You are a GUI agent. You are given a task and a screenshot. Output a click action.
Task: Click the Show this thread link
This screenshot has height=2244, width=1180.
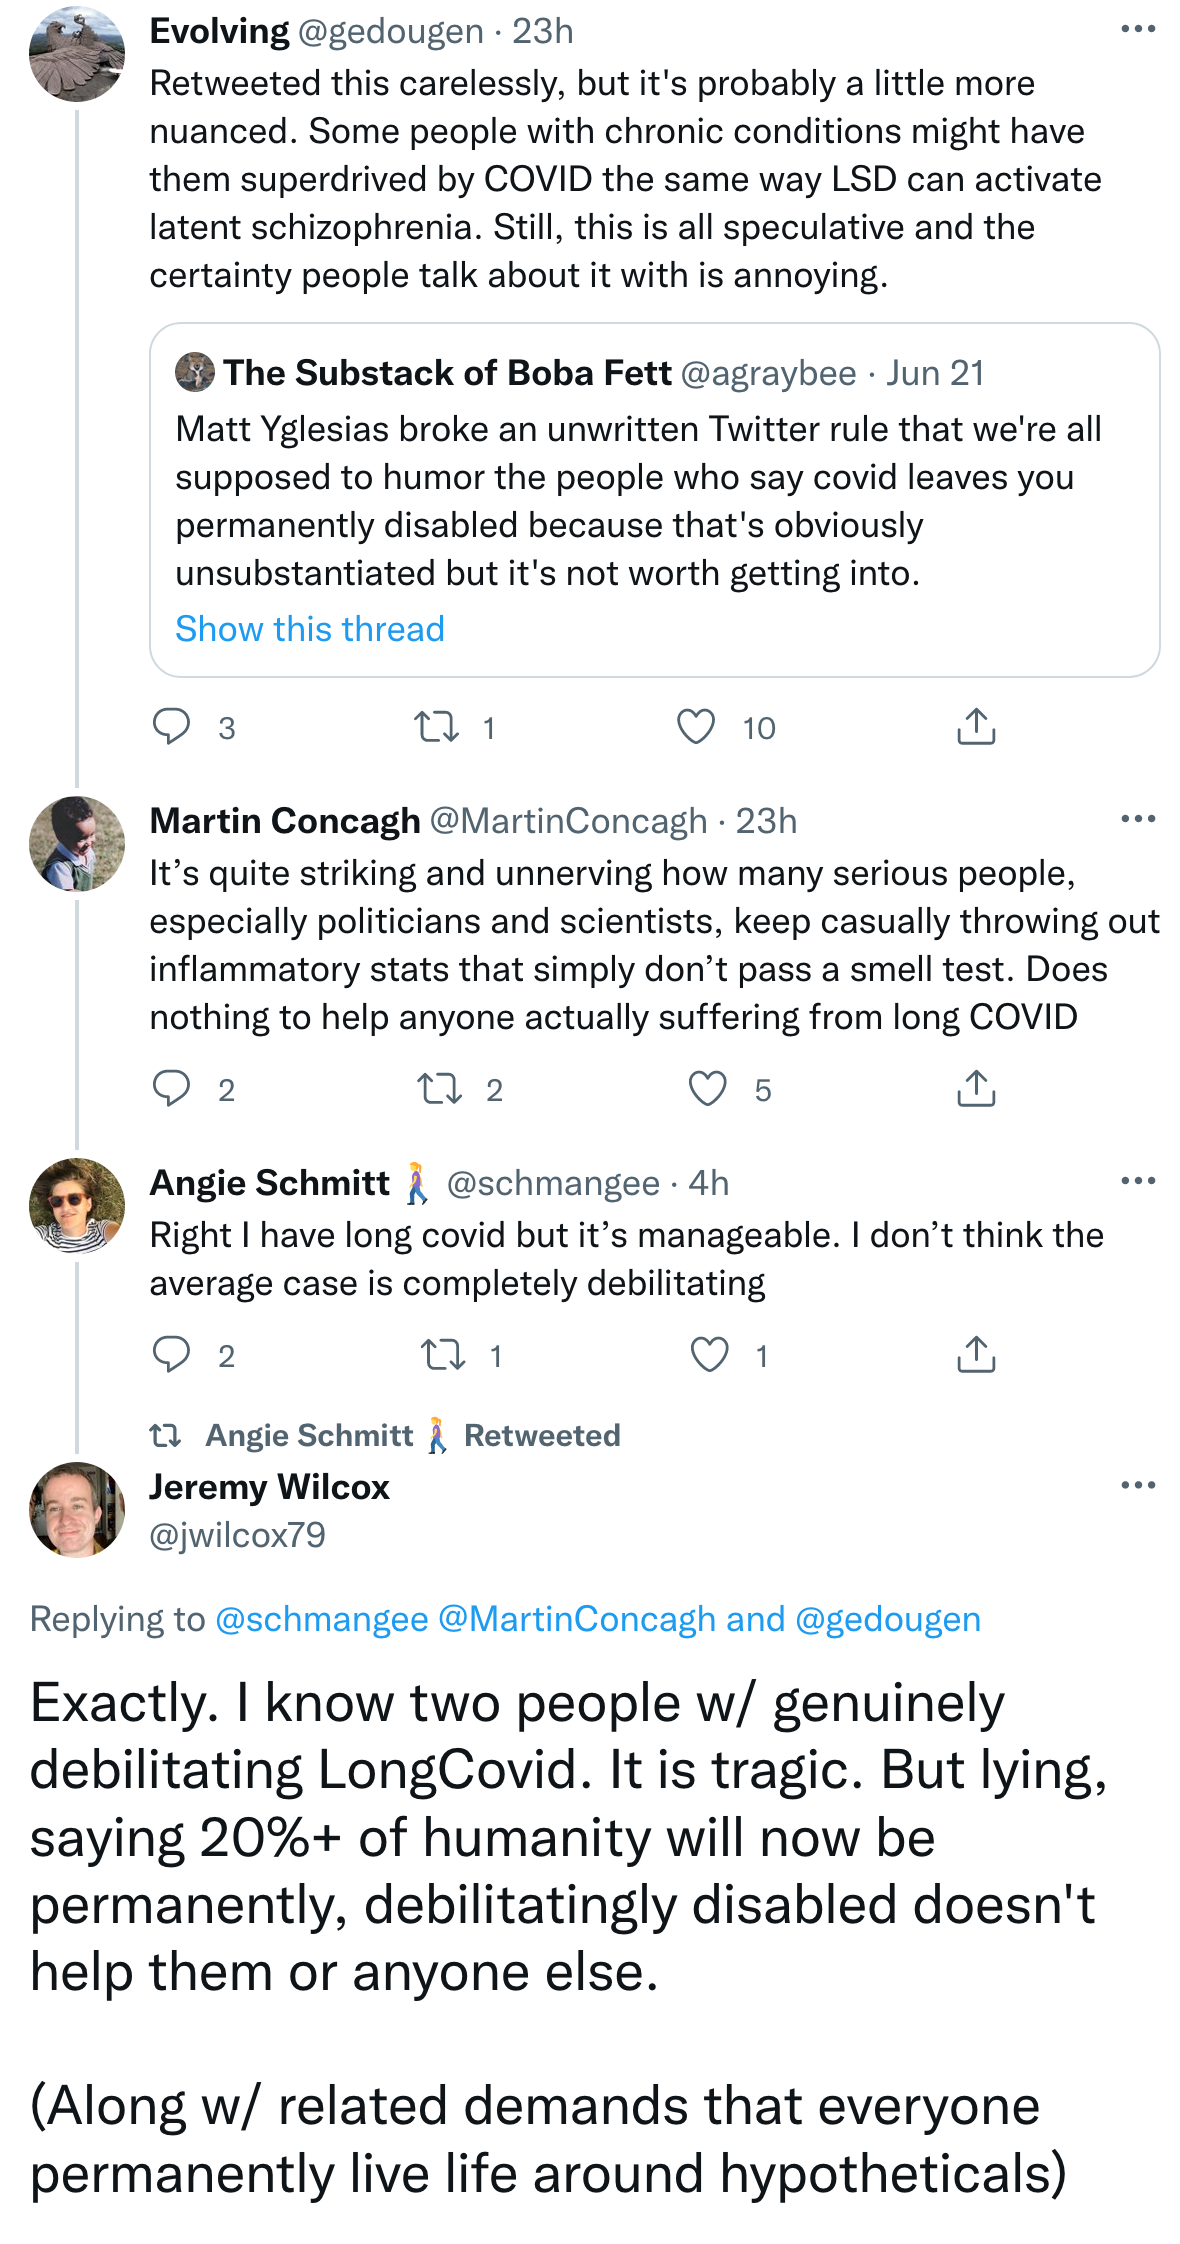[310, 629]
